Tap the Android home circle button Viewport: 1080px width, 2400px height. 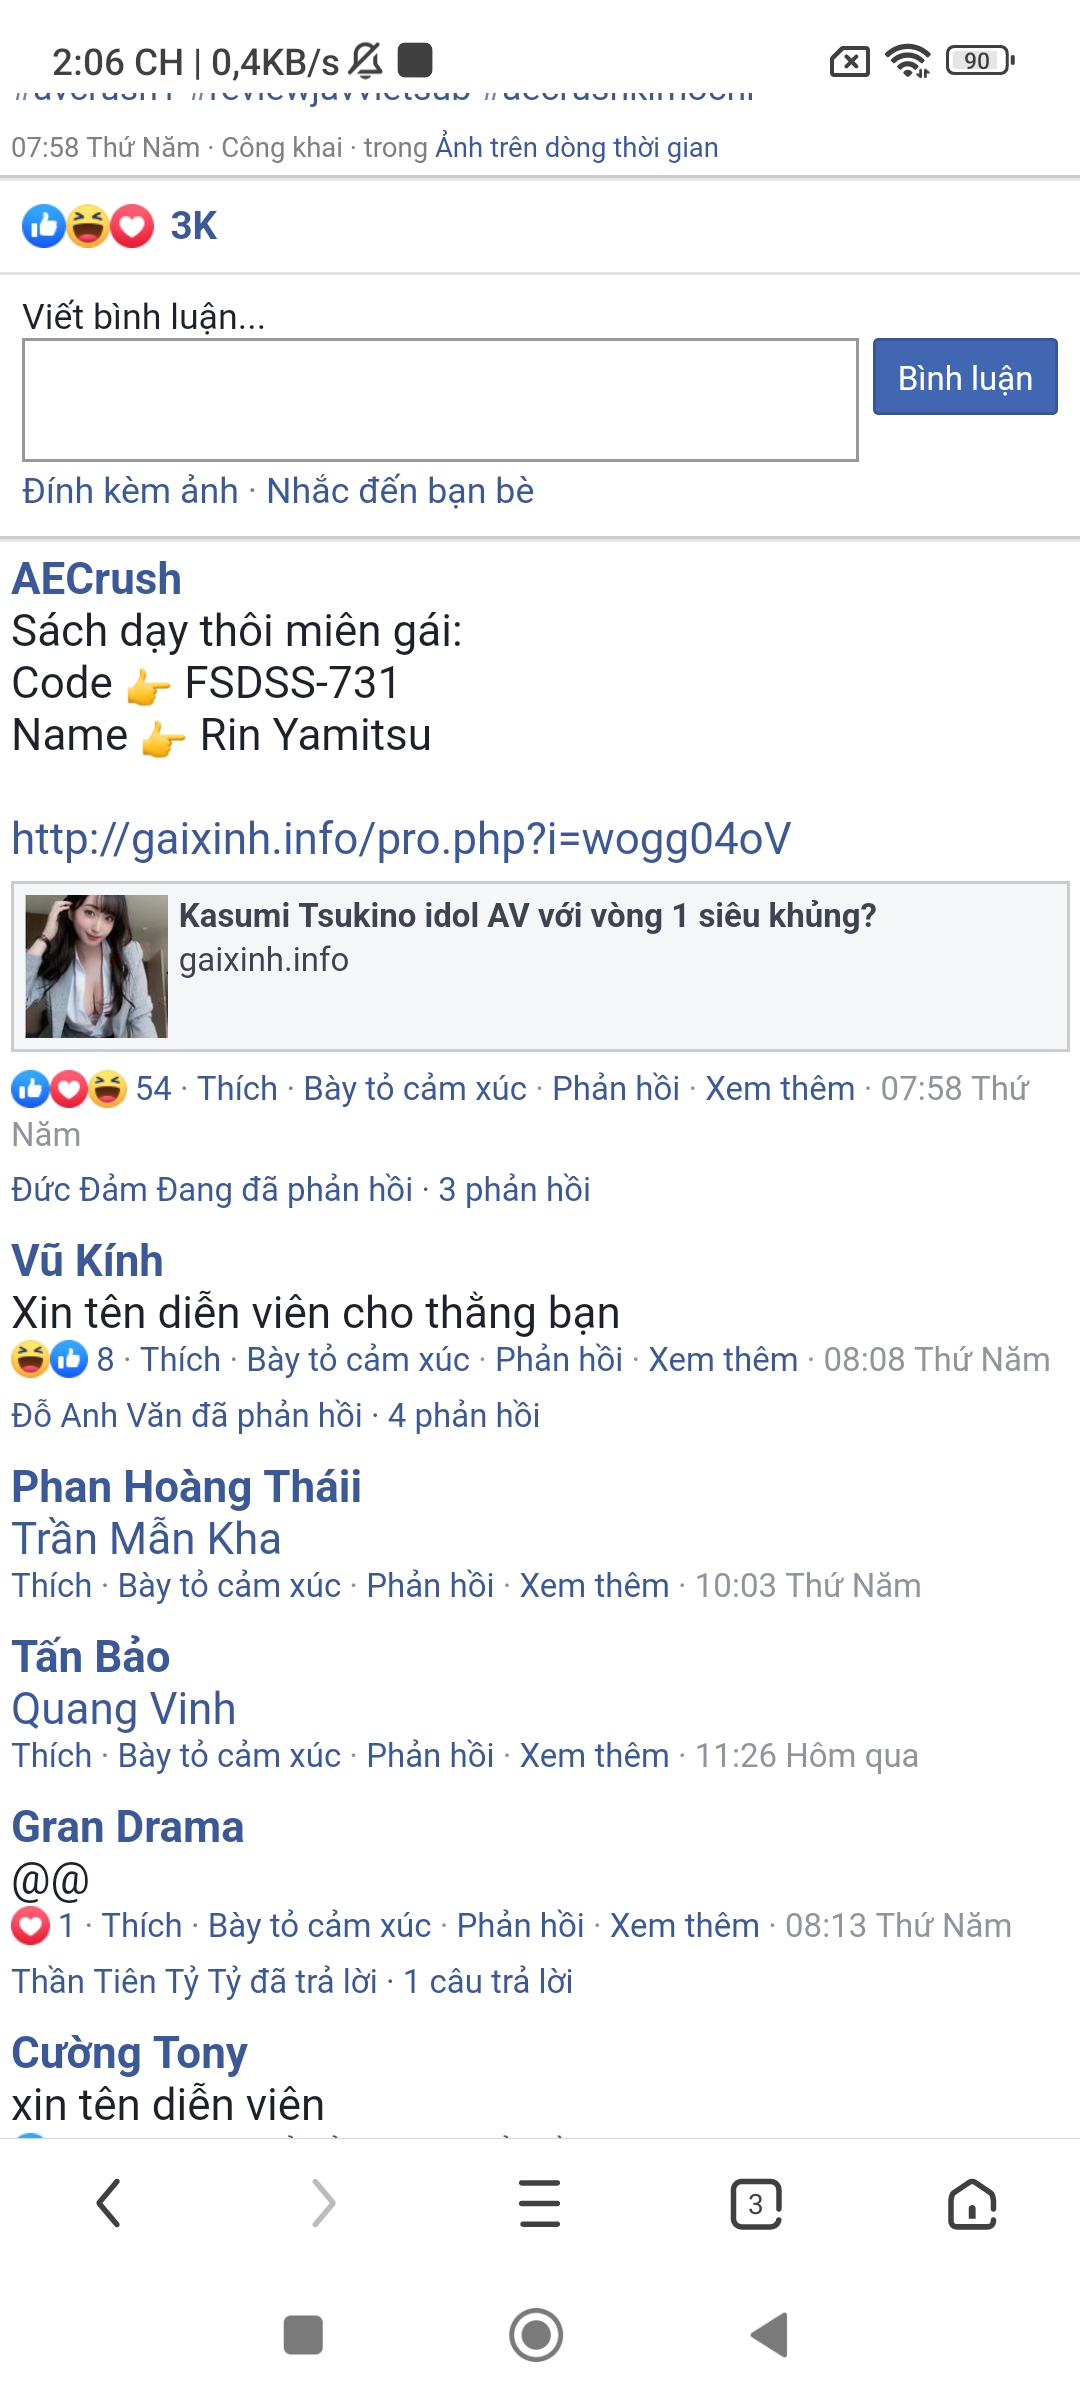pos(536,2335)
